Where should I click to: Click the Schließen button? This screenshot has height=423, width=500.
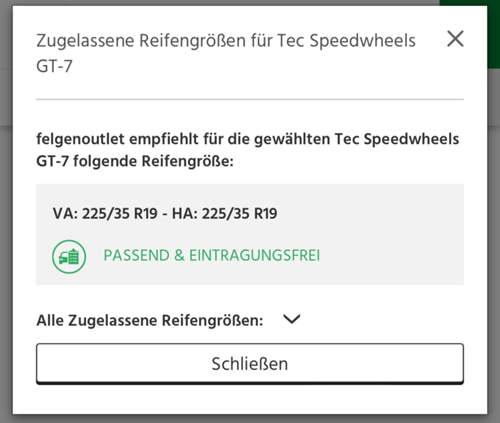pos(250,364)
